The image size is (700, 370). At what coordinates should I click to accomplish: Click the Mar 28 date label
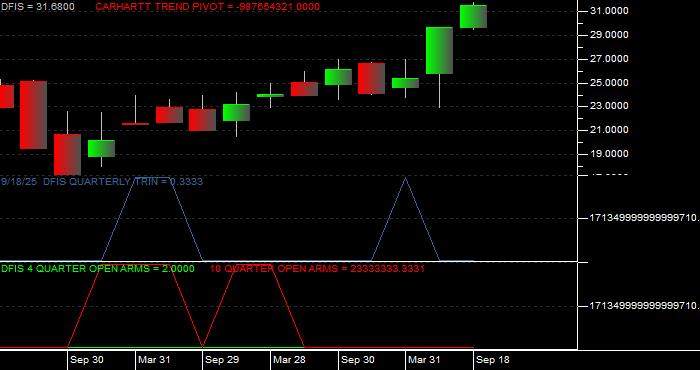289,360
